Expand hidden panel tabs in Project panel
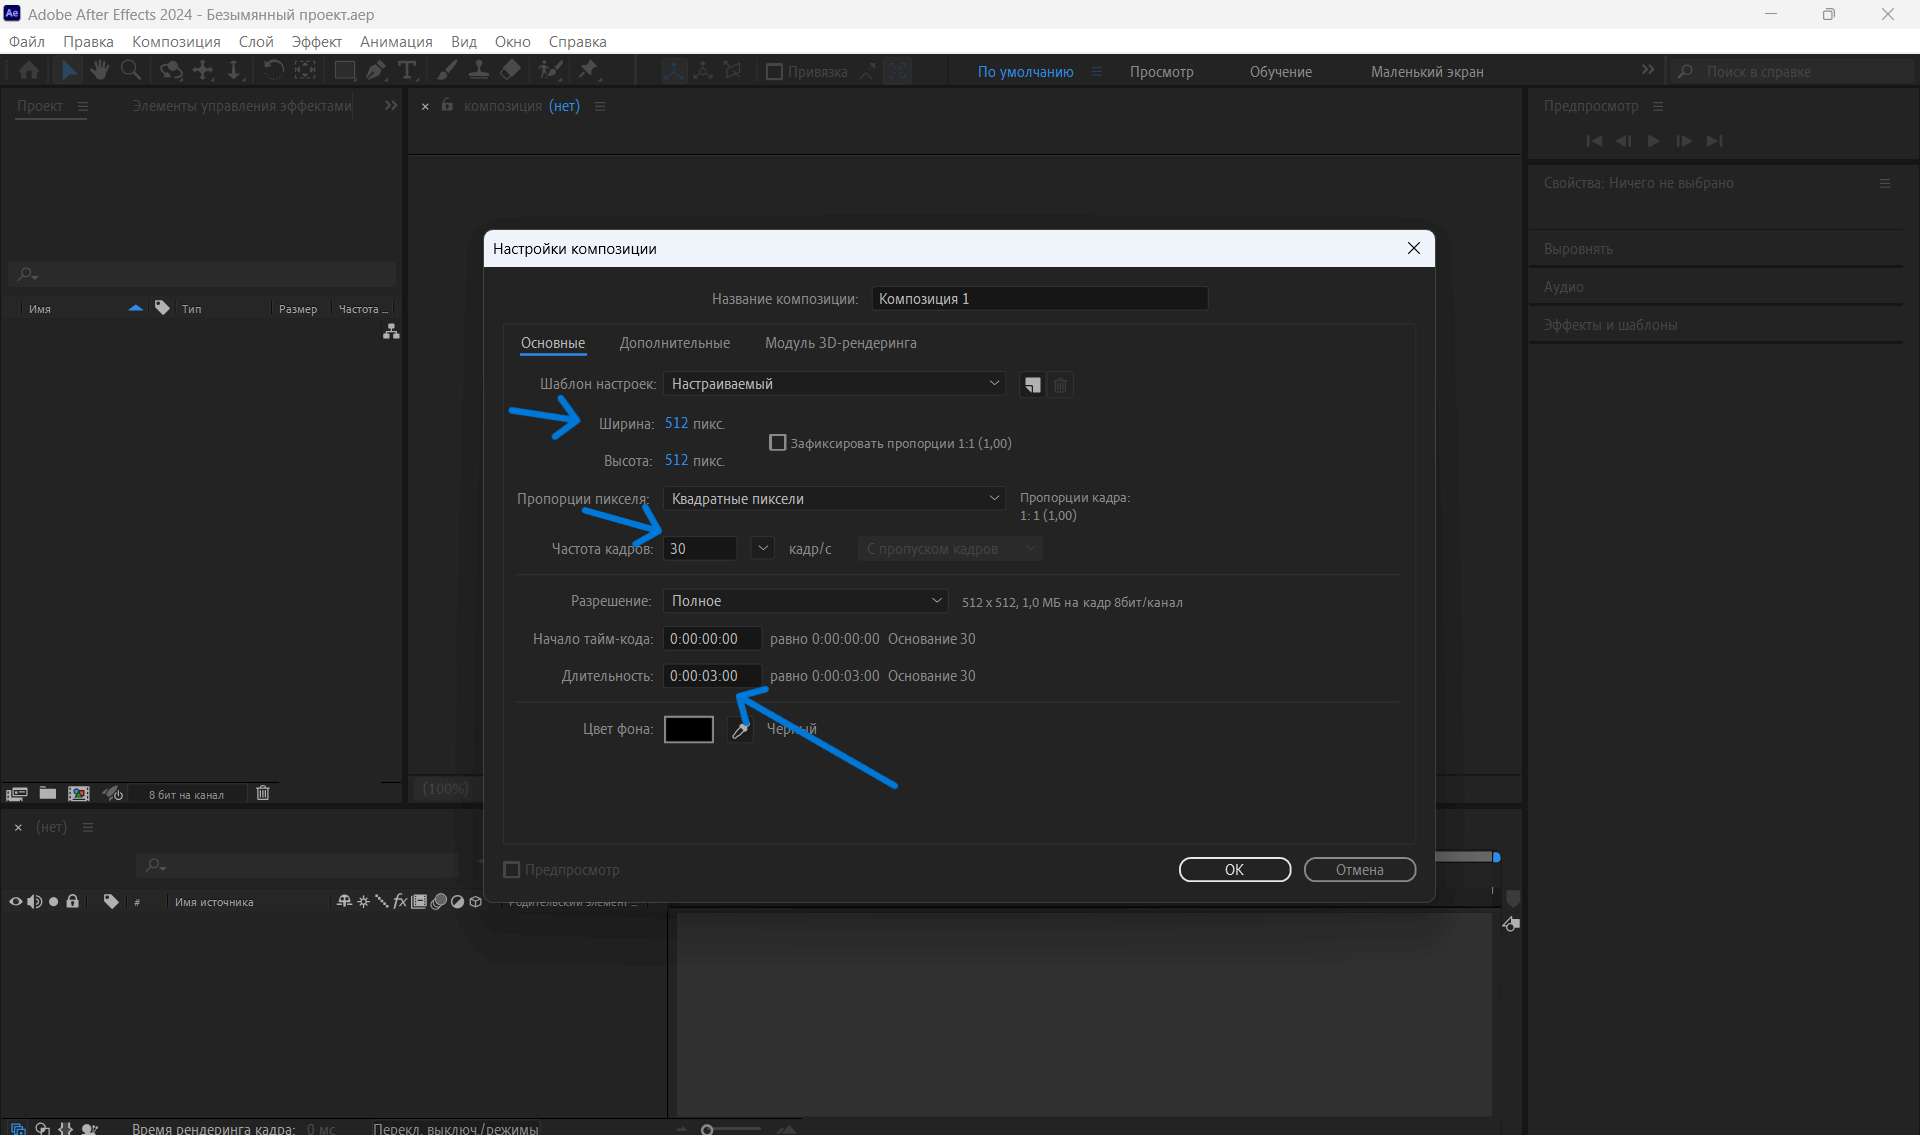1920x1135 pixels. click(x=391, y=105)
